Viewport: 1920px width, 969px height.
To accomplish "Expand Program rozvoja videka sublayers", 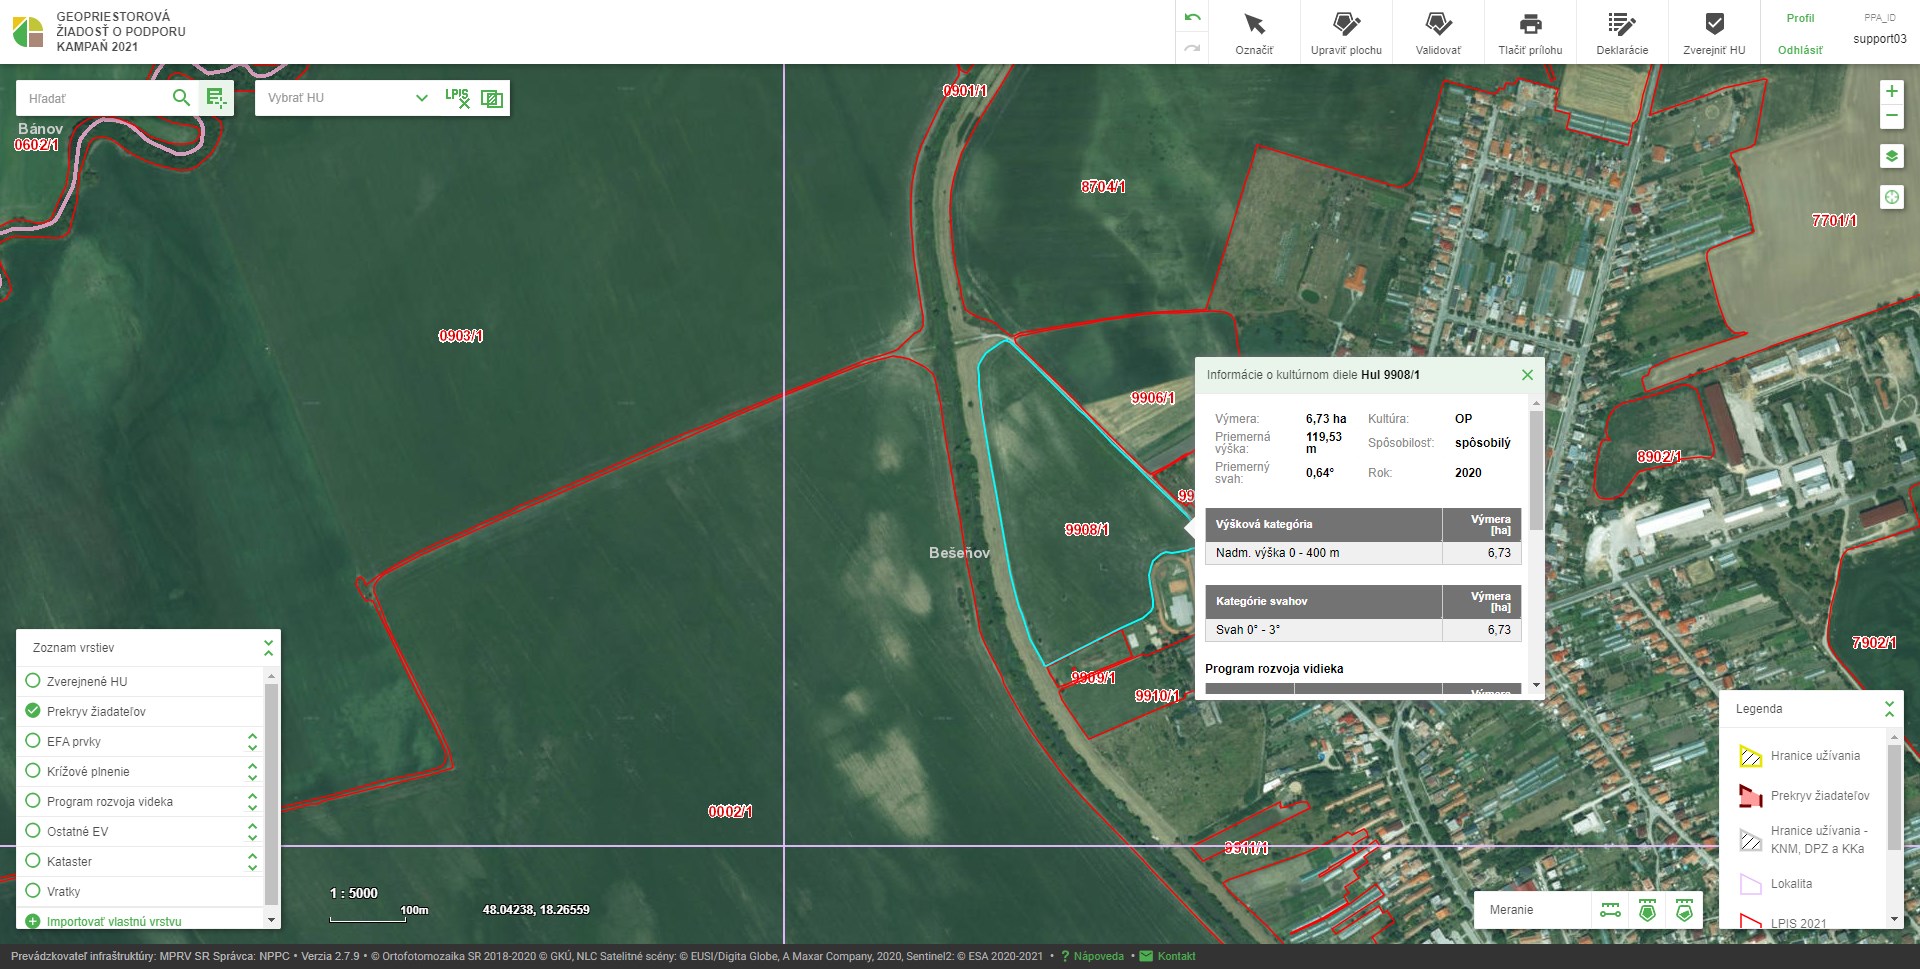I will [252, 801].
